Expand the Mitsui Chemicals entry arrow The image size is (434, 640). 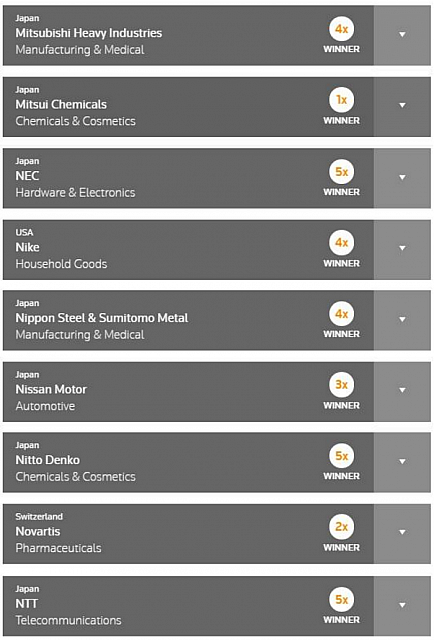pyautogui.click(x=402, y=106)
